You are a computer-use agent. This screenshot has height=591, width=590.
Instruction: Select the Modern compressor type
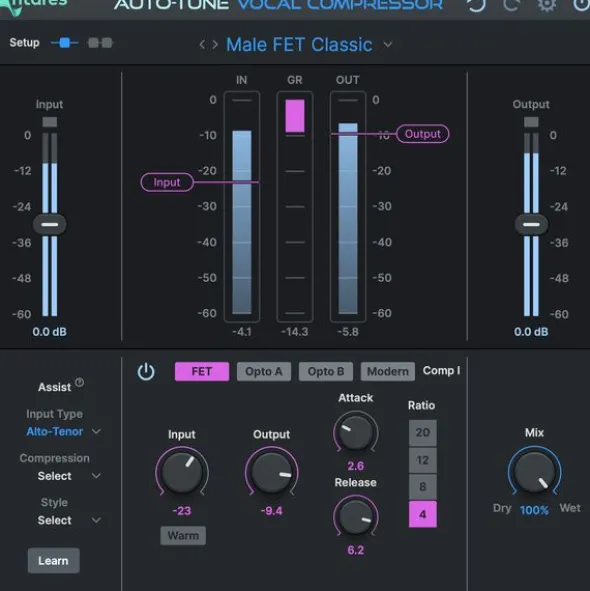click(x=388, y=372)
